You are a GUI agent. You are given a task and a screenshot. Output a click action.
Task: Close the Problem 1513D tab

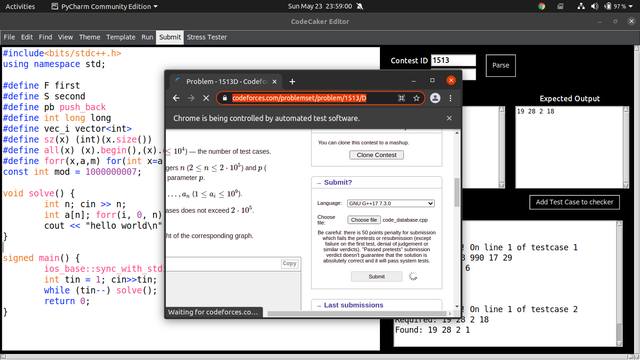(275, 82)
